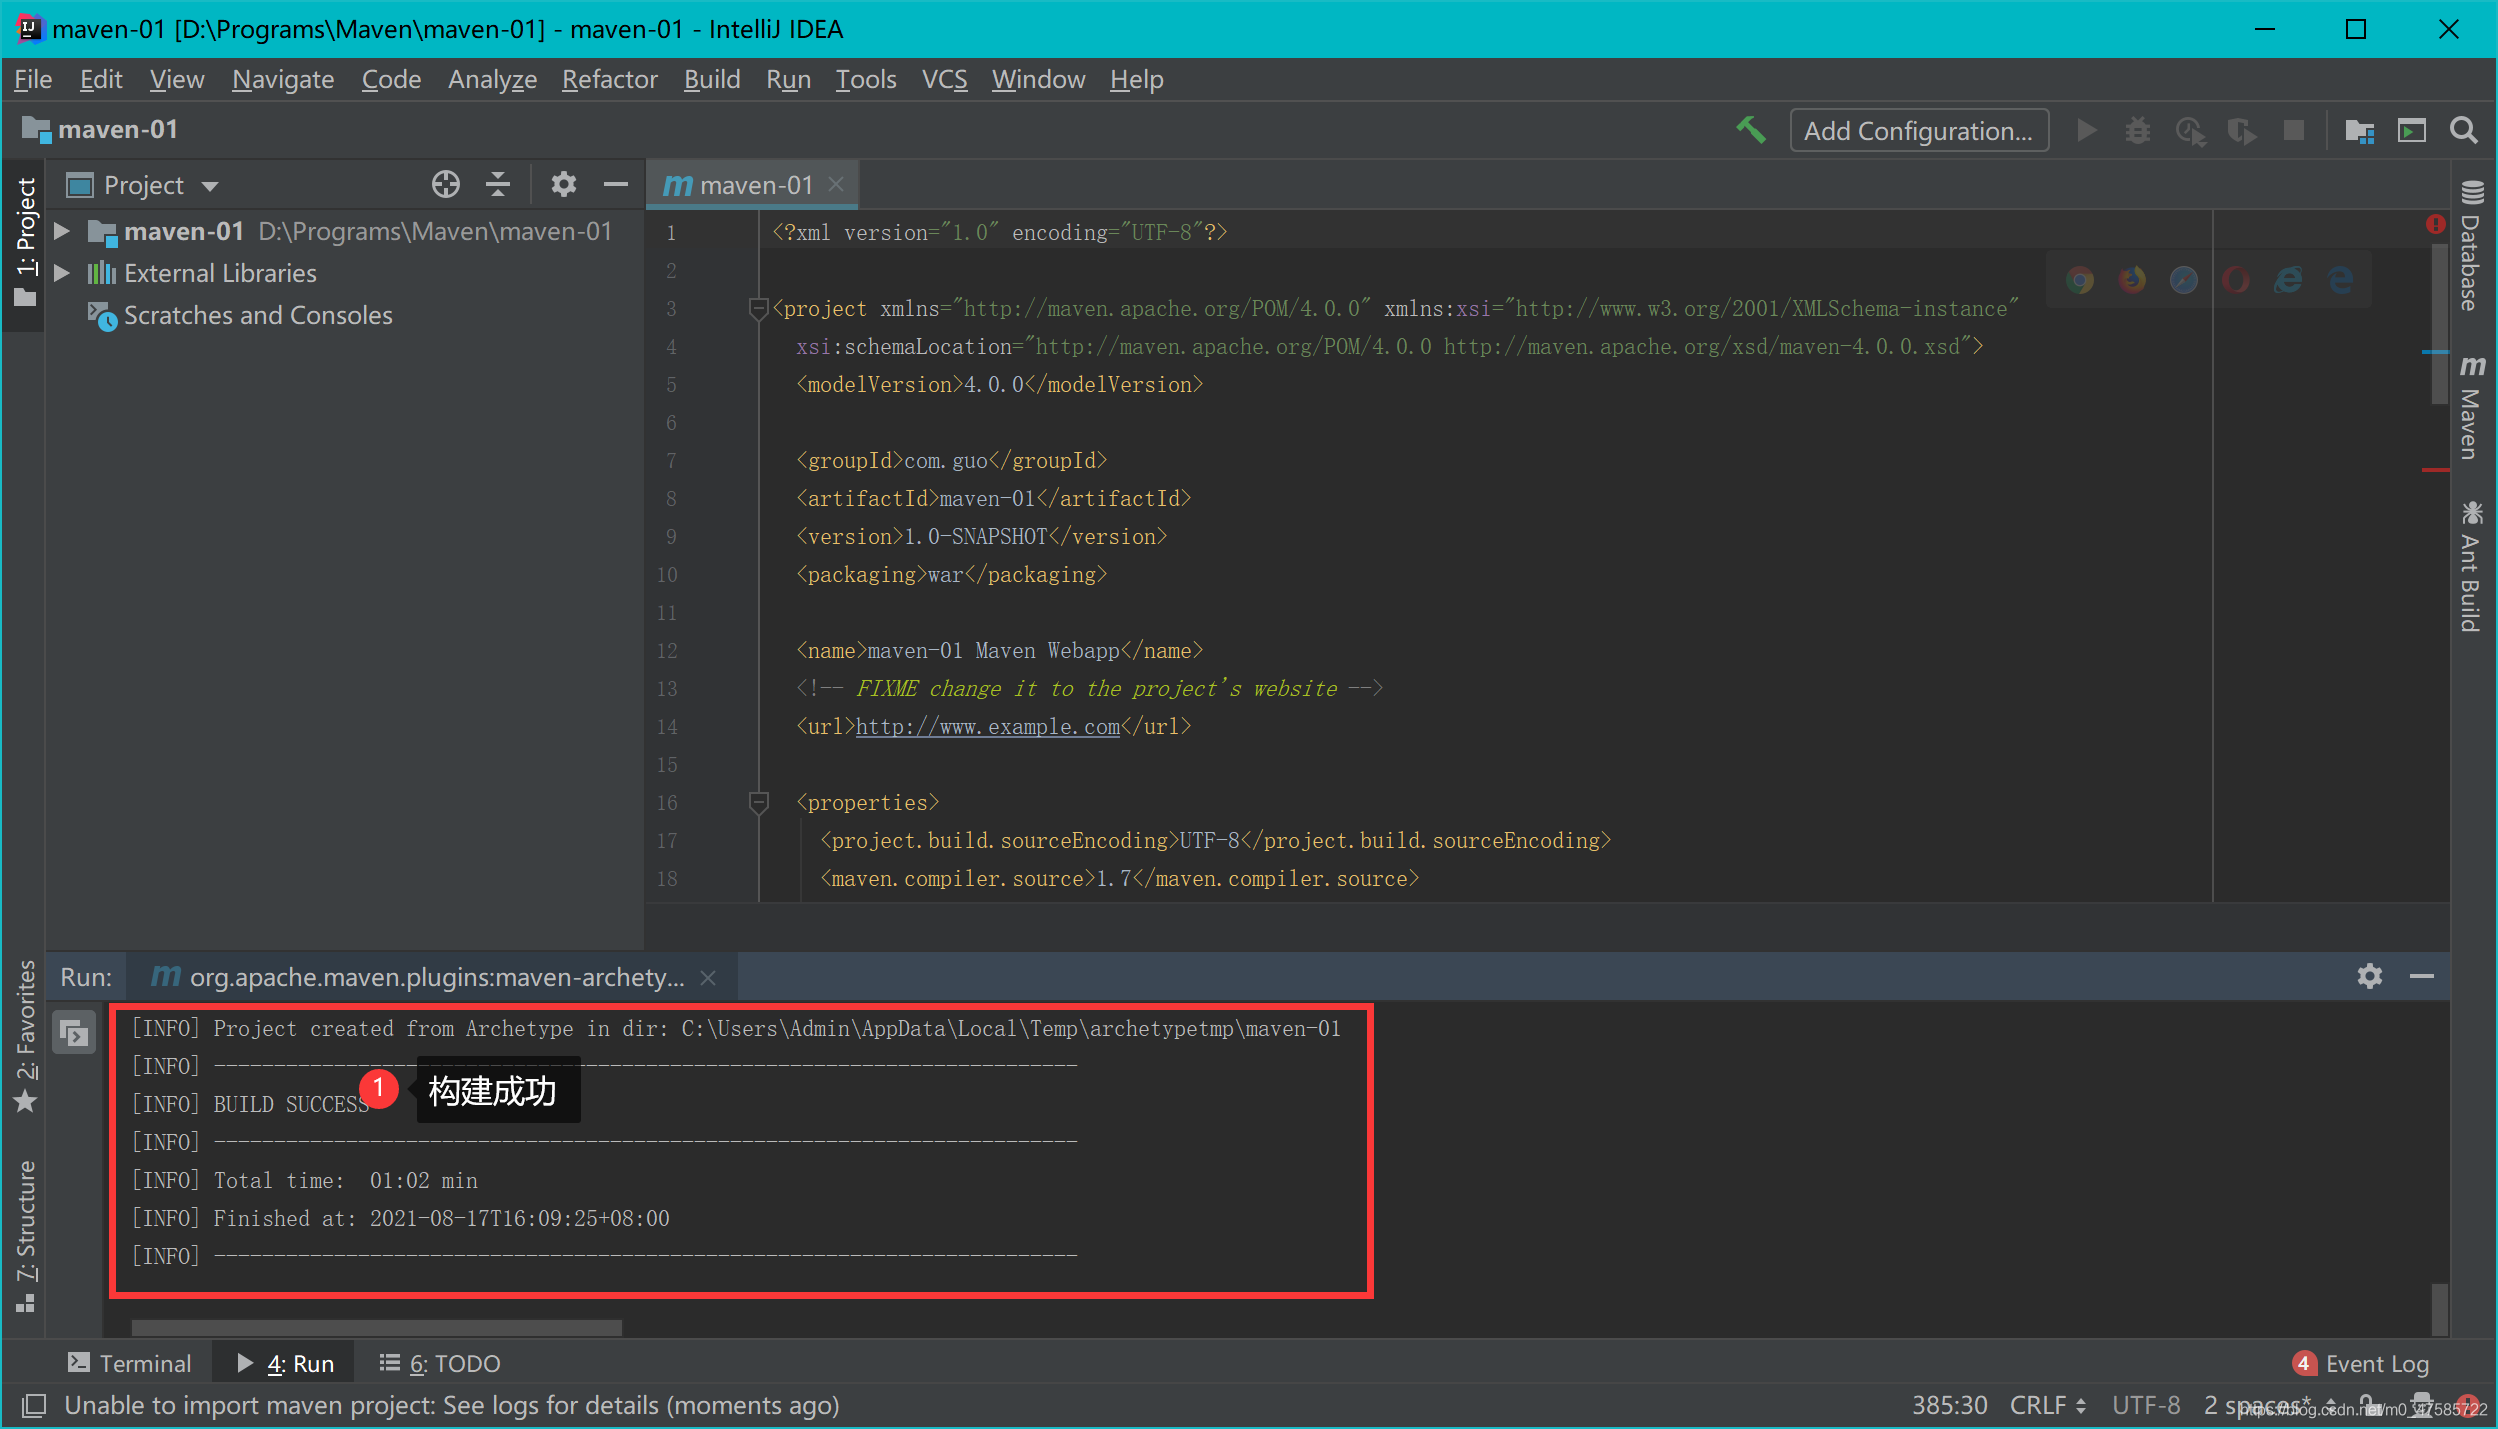Viewport: 2498px width, 1429px height.
Task: Open page in Firefox browser icon
Action: pos(2132,281)
